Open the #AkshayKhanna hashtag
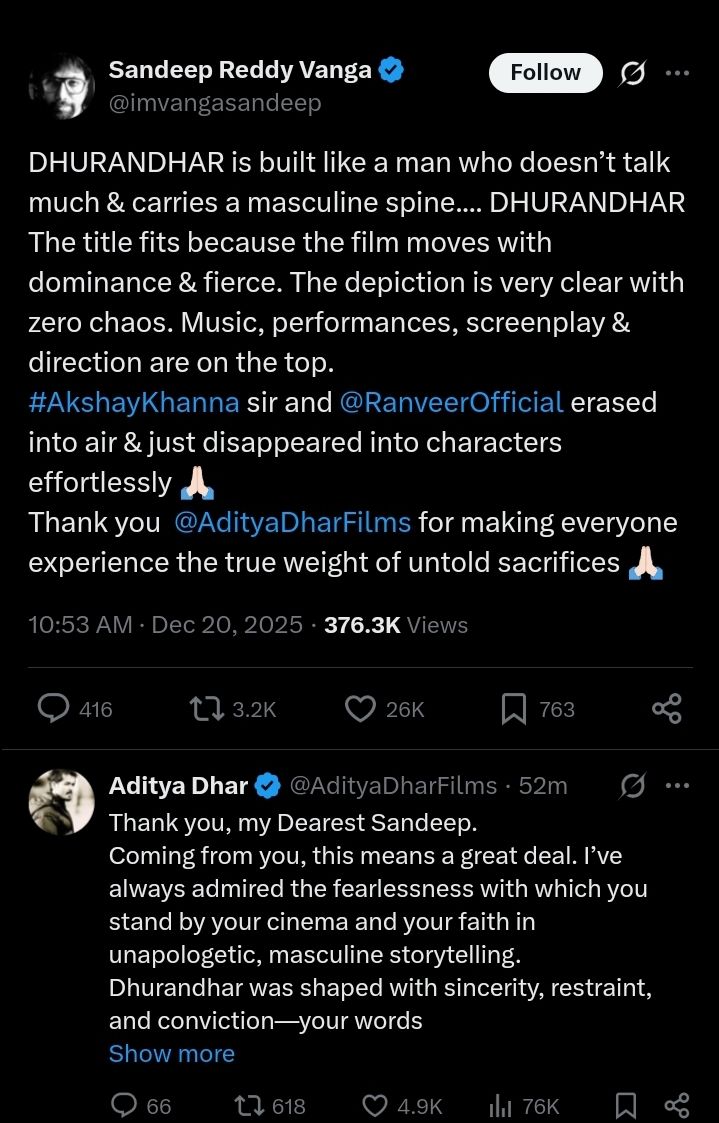The image size is (719, 1123). pos(134,402)
